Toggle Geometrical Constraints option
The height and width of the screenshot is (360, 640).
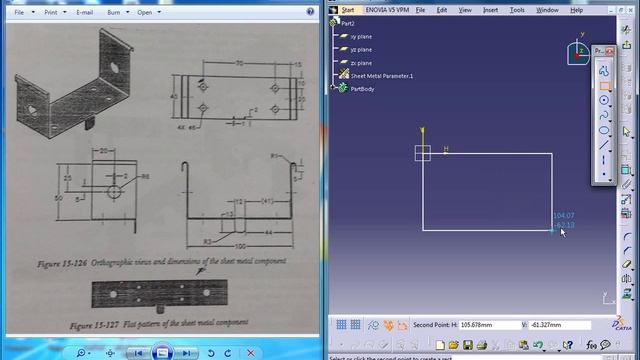pyautogui.click(x=388, y=325)
